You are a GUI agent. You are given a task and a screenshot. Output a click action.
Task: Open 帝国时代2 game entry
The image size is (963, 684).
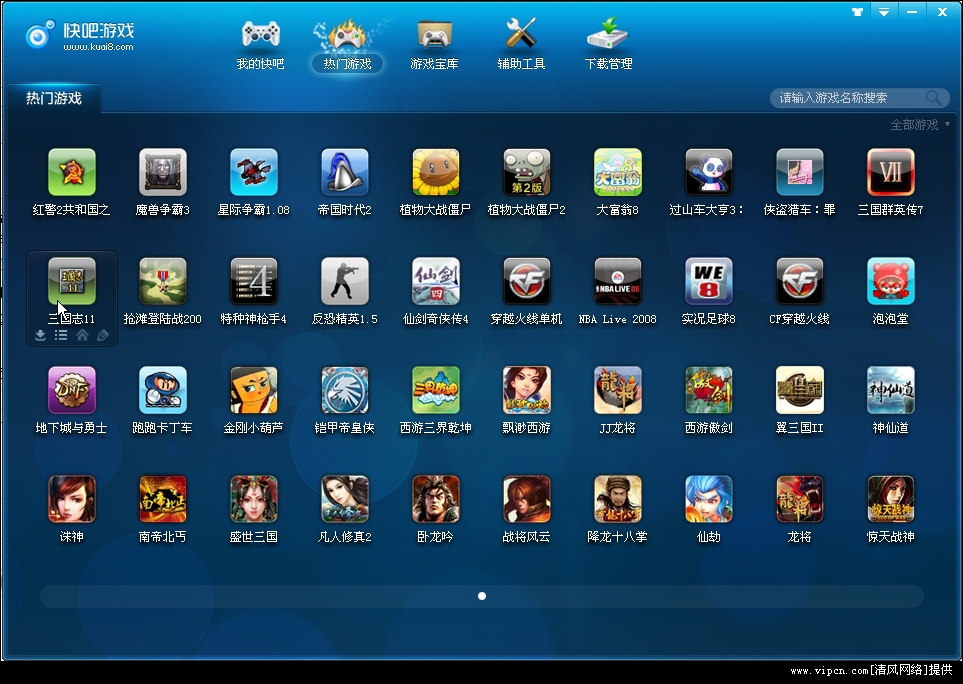345,172
